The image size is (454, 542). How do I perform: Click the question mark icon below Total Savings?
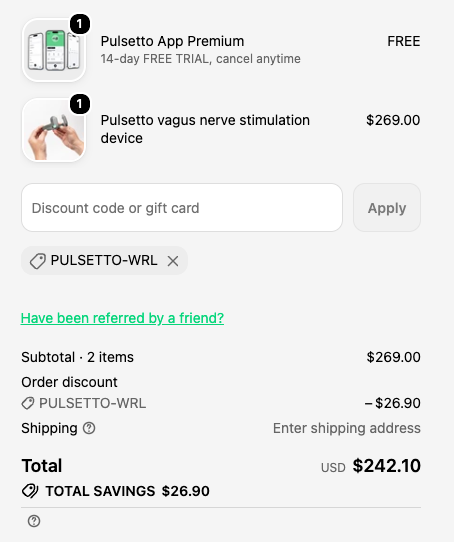coord(34,521)
